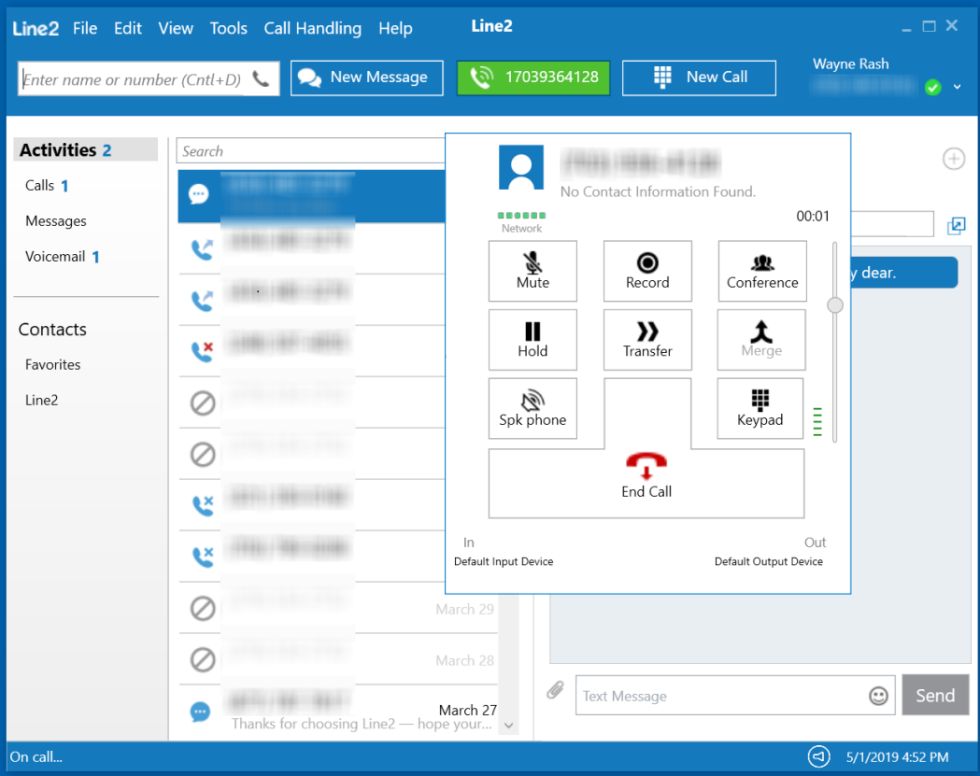Open the Tools menu
The width and height of the screenshot is (980, 776).
[228, 28]
